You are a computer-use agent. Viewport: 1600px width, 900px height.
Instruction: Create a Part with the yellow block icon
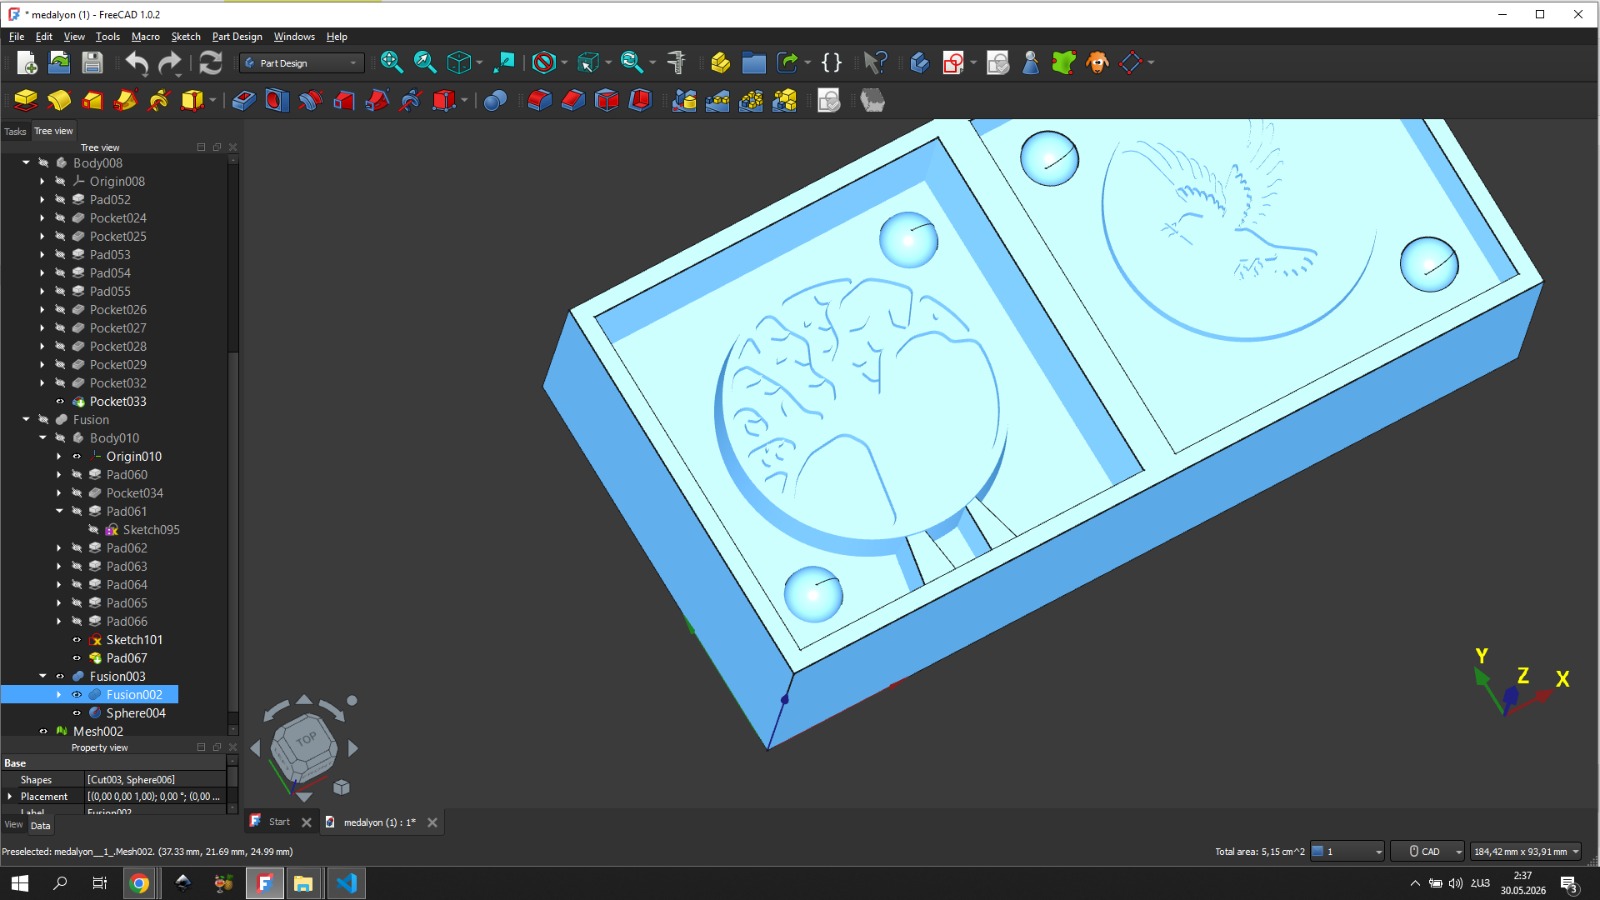point(720,63)
